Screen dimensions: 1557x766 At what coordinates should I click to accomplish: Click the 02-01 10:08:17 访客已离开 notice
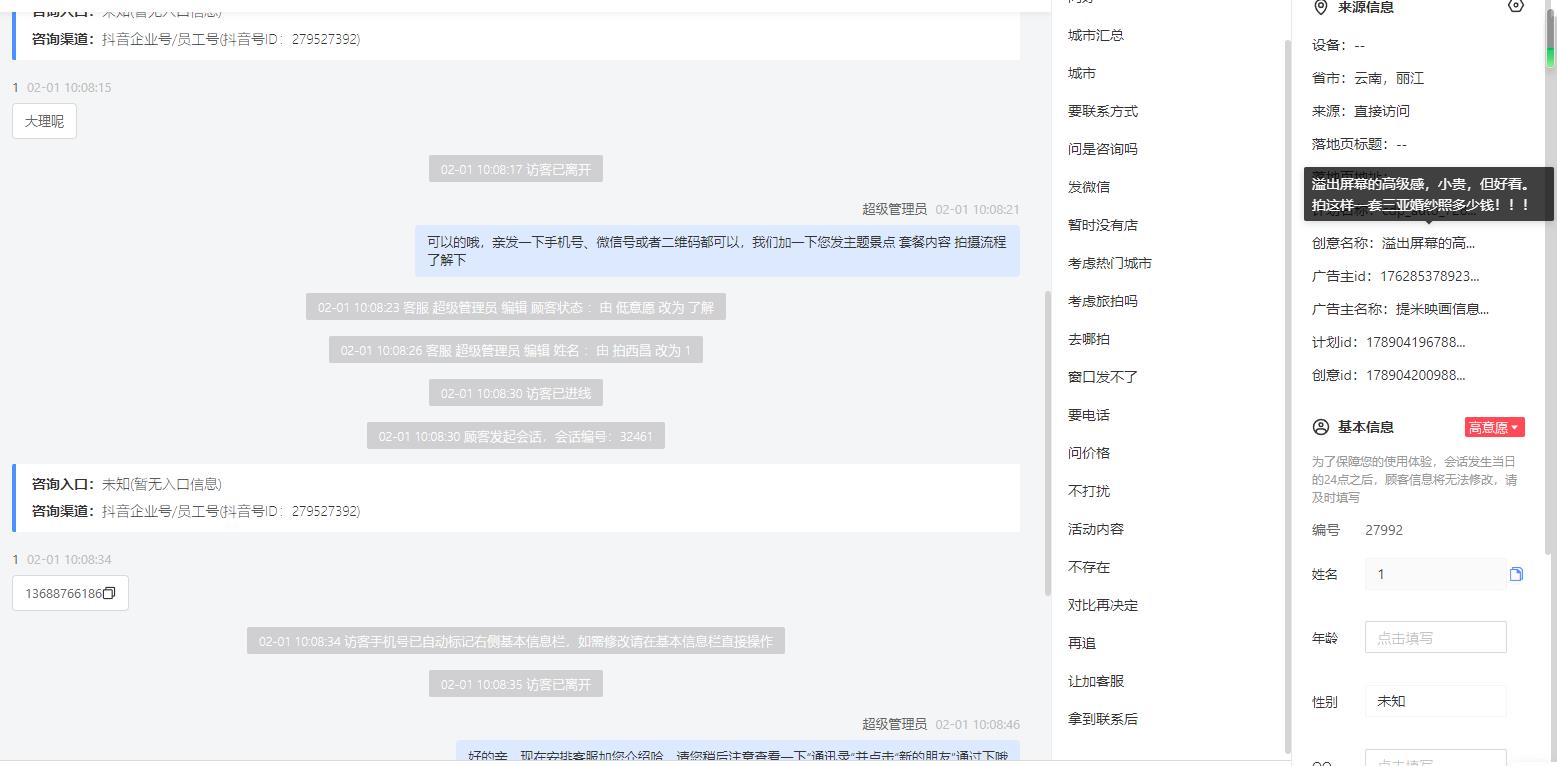(x=516, y=169)
